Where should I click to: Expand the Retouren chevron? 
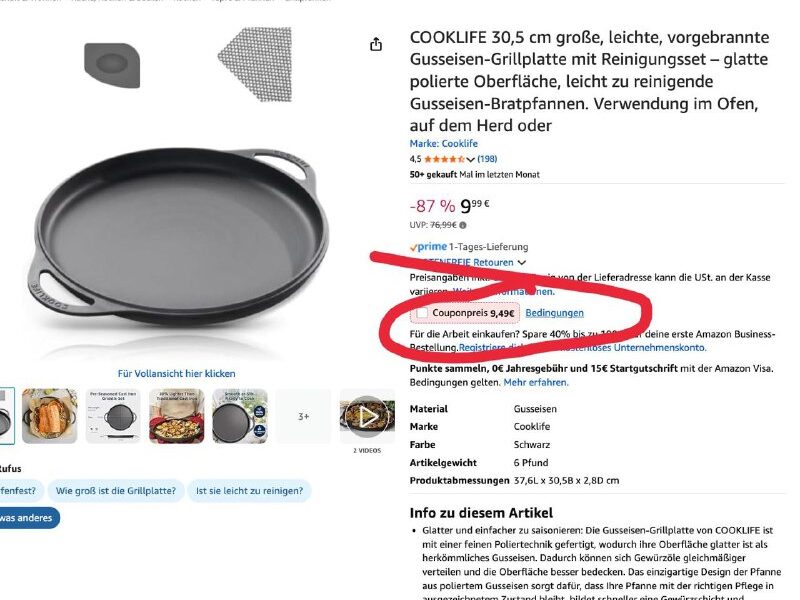pyautogui.click(x=521, y=263)
